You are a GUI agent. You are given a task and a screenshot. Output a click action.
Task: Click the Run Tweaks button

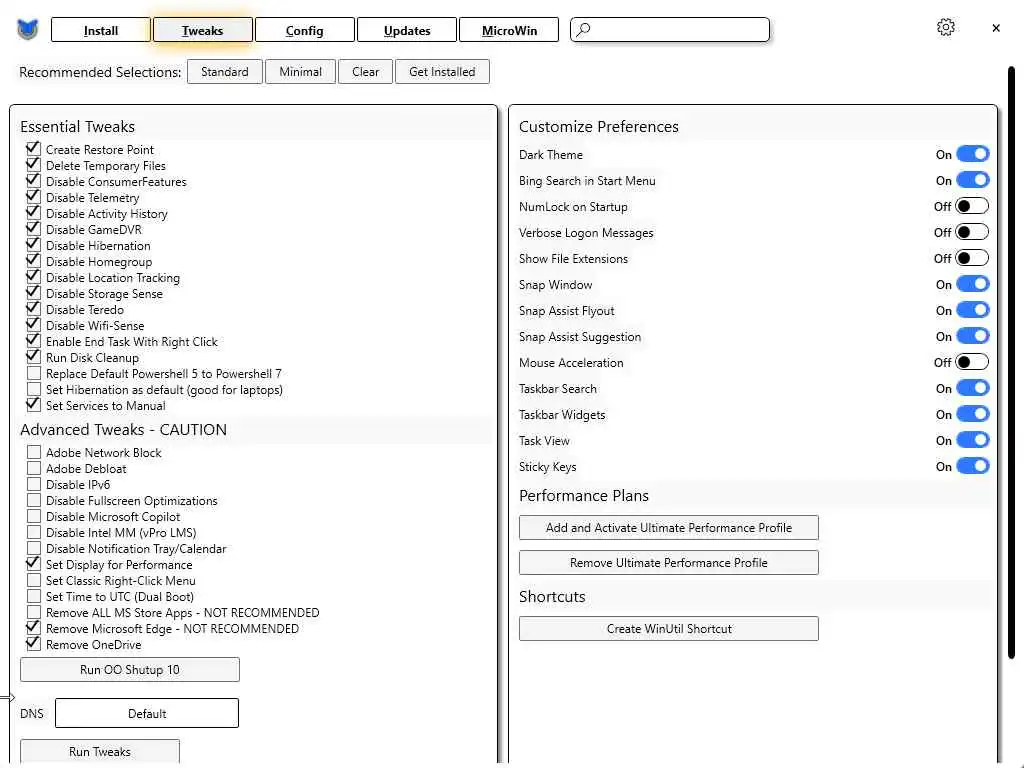pyautogui.click(x=100, y=751)
